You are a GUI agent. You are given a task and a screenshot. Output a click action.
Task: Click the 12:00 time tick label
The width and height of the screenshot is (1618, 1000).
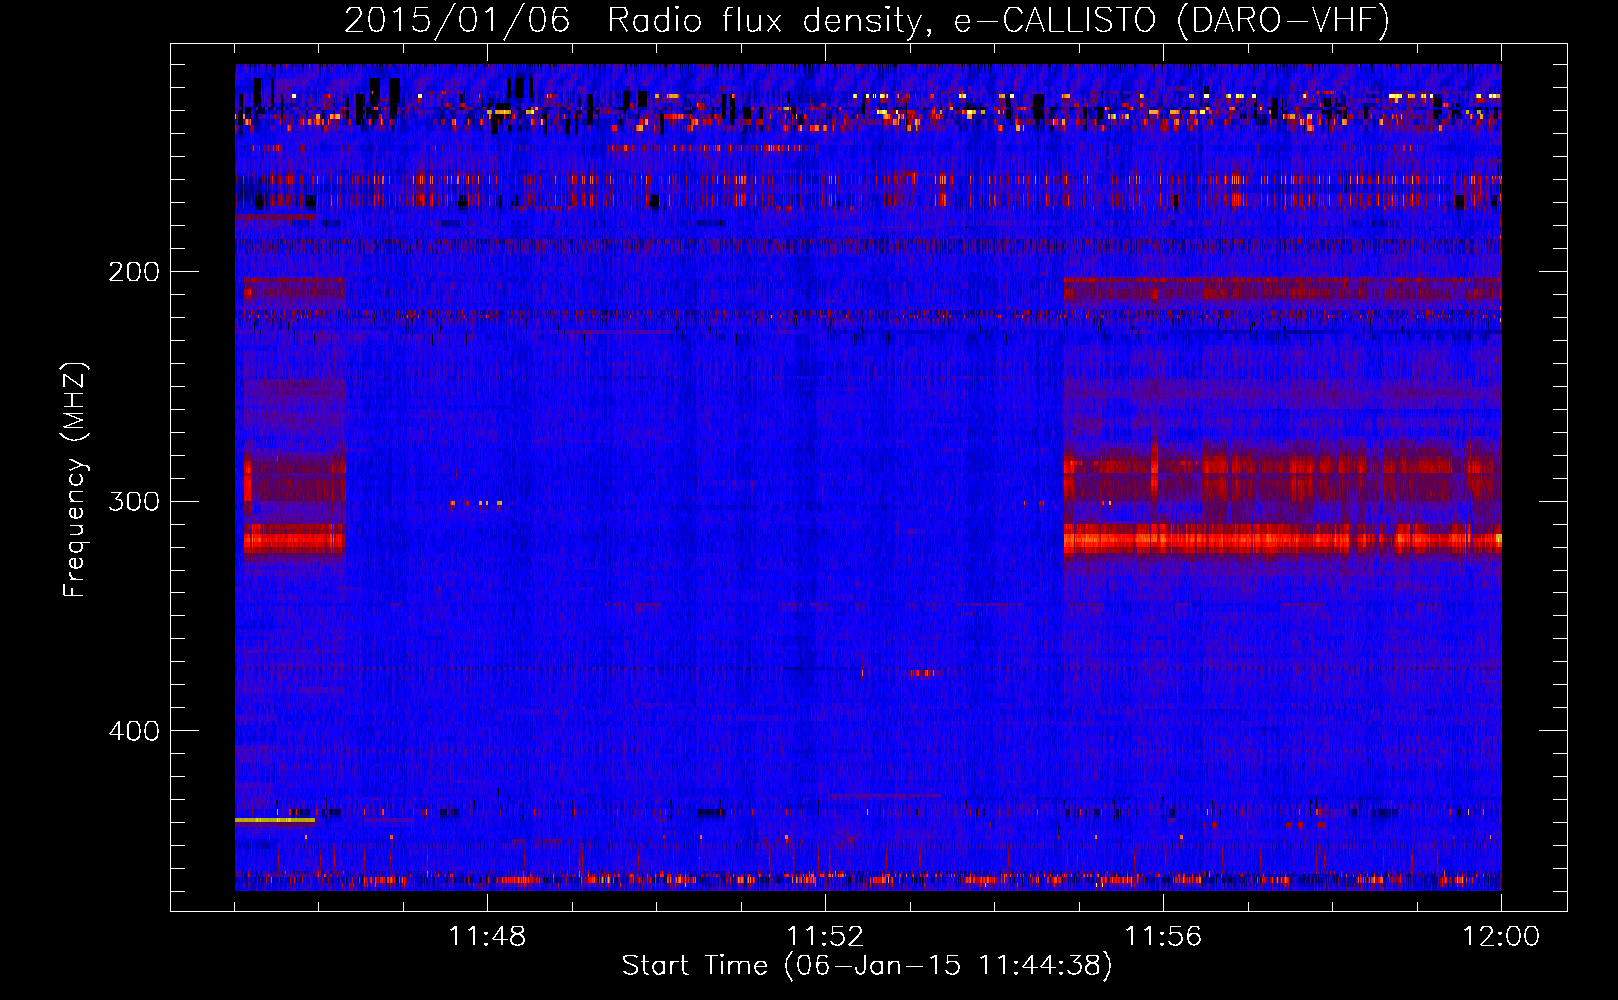pyautogui.click(x=1501, y=937)
